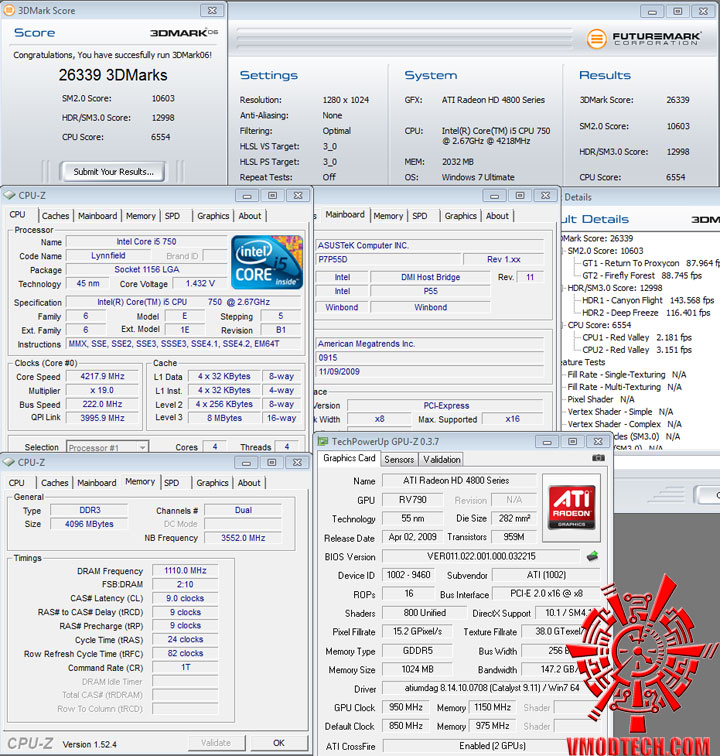
Task: Open Caches tab in the CPU-Z memory window
Action: 54,483
